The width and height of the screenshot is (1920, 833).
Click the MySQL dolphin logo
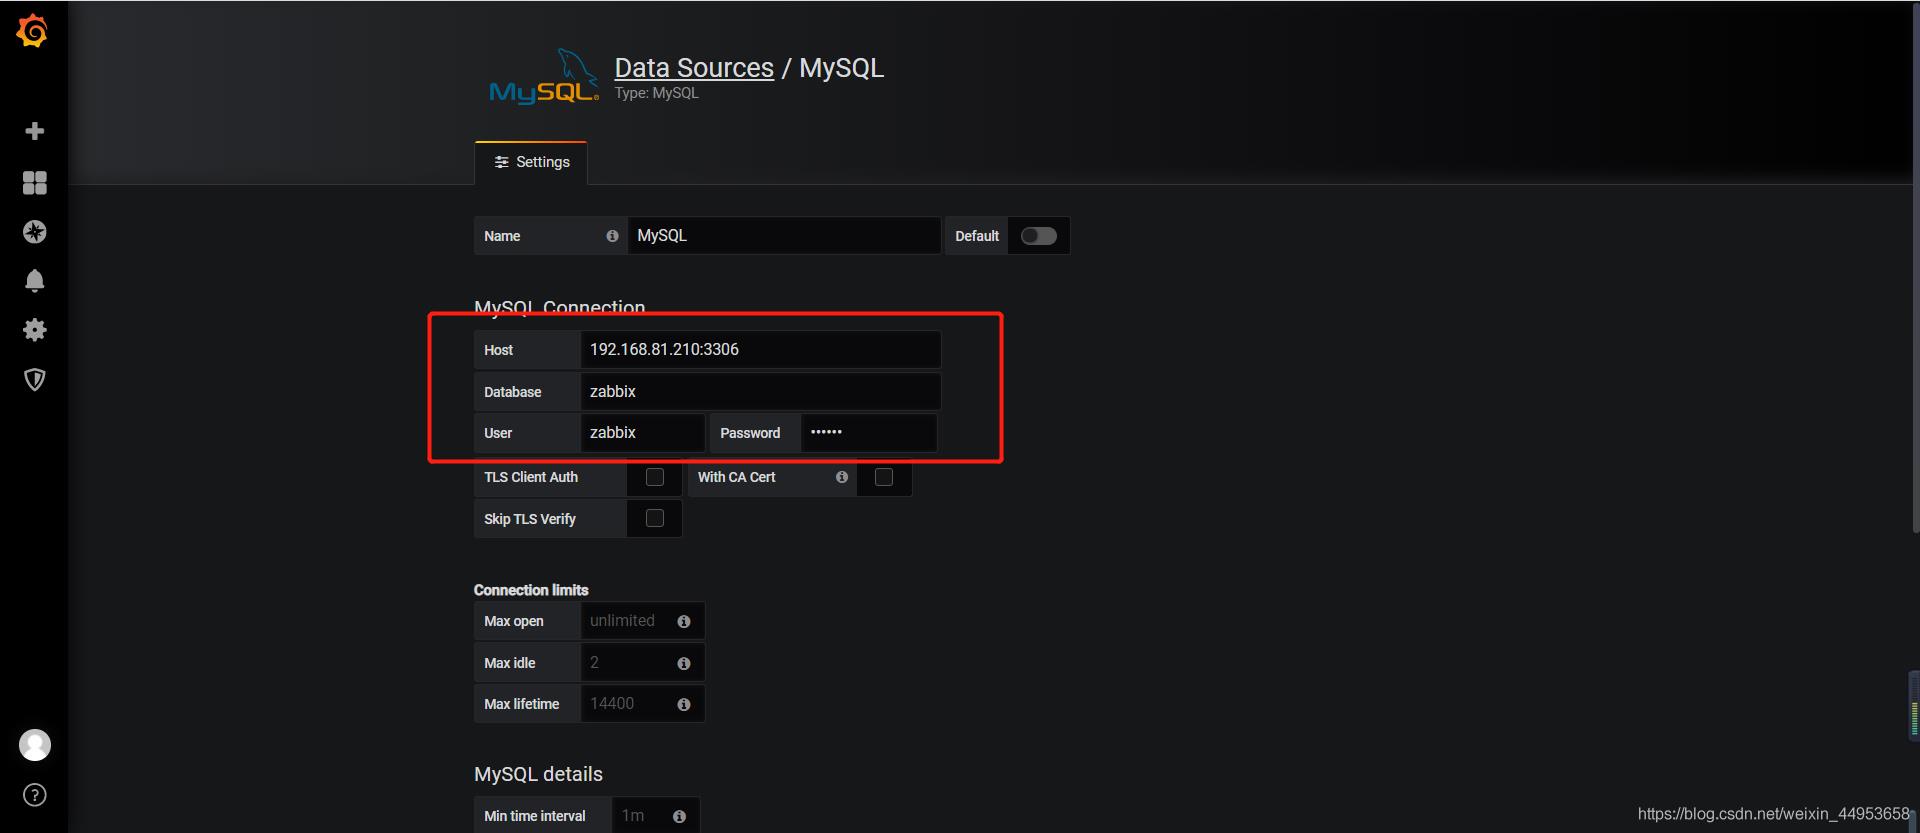point(544,76)
